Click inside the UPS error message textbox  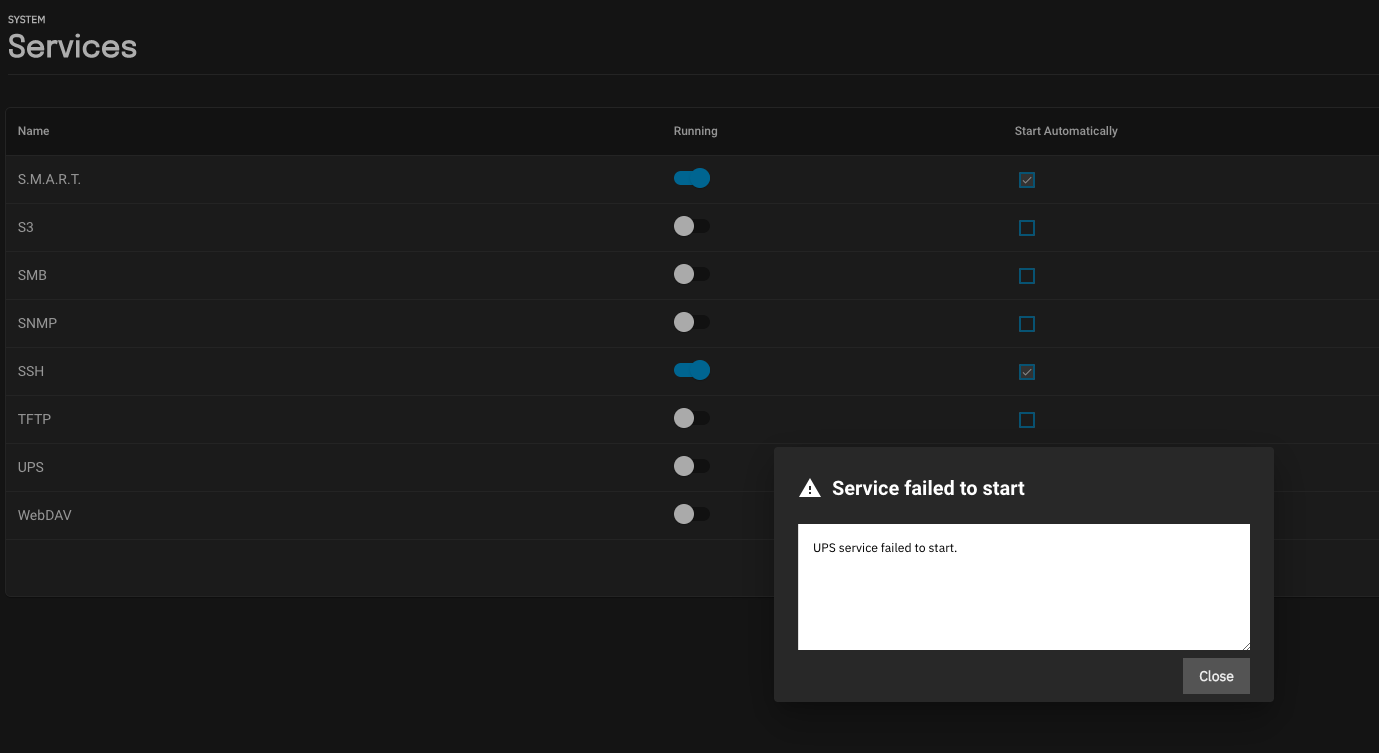tap(1024, 587)
